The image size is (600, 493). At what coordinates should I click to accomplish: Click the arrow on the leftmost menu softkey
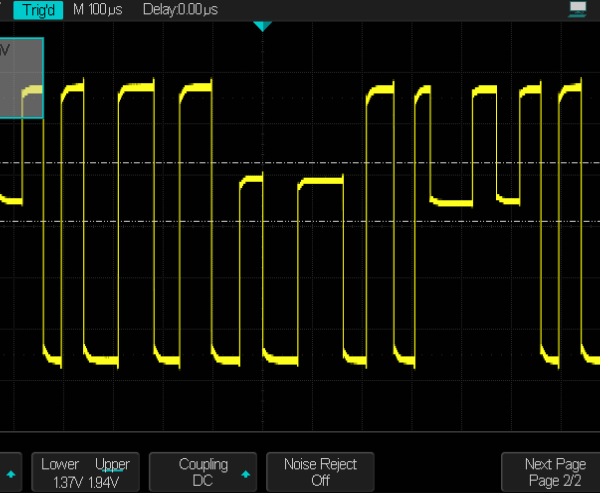click(x=11, y=474)
